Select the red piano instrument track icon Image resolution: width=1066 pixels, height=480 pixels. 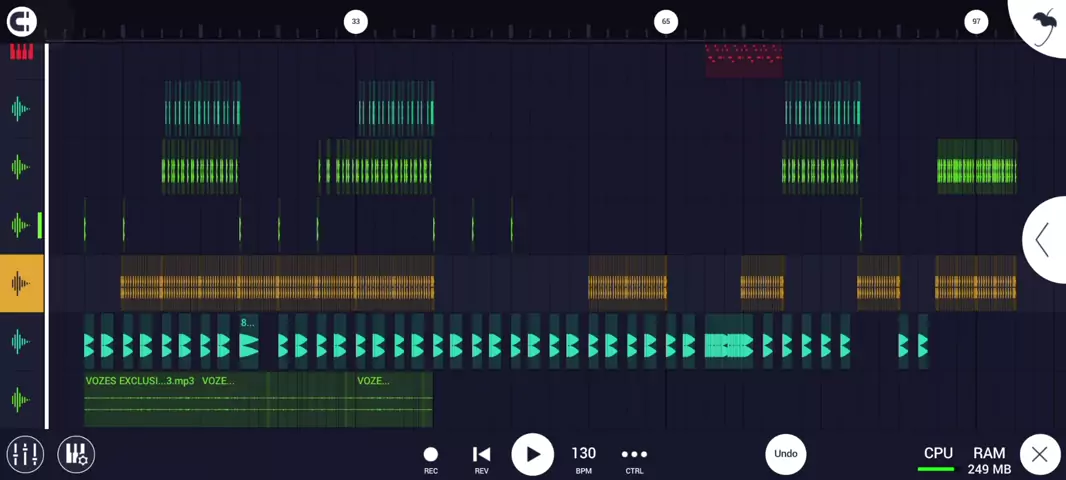tap(21, 51)
